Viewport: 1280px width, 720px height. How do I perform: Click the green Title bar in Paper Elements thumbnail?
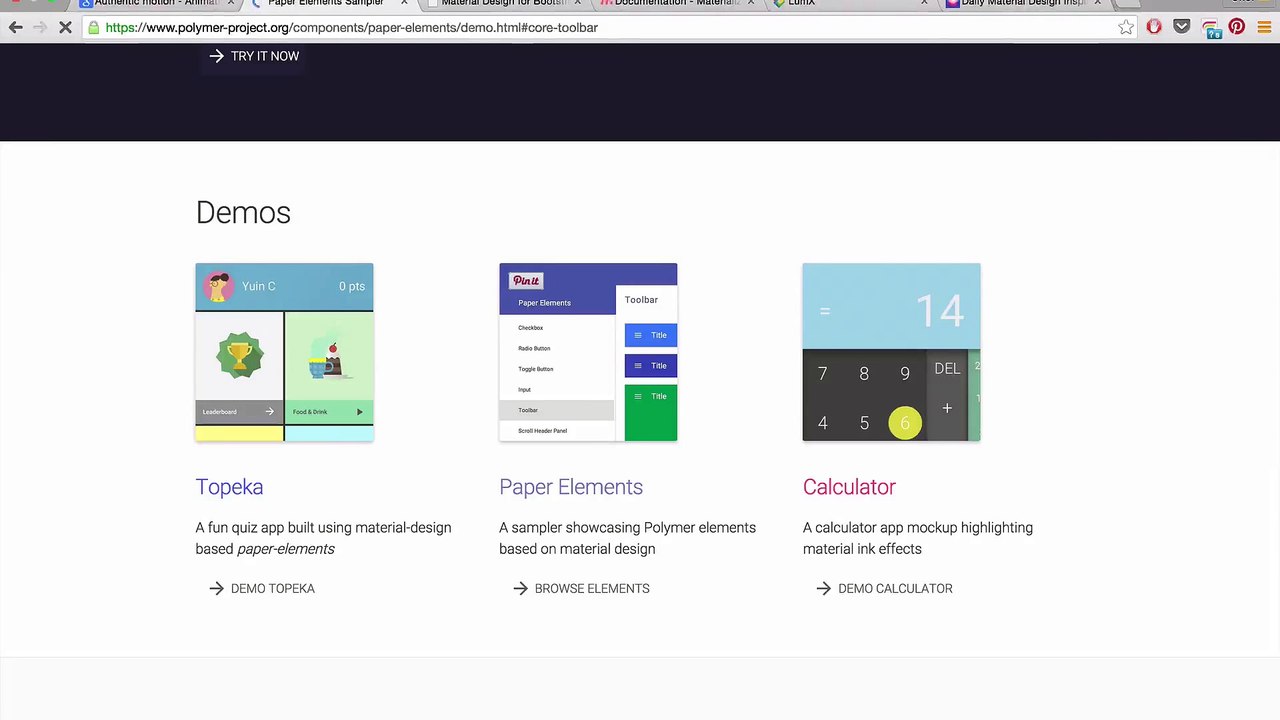[x=651, y=413]
